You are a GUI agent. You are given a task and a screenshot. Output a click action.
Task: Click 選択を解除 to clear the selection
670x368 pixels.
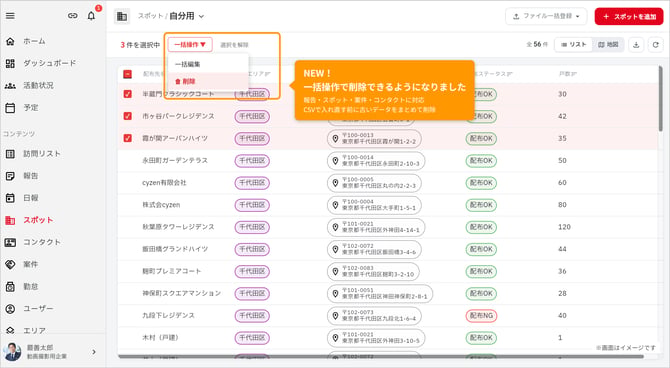coord(234,45)
